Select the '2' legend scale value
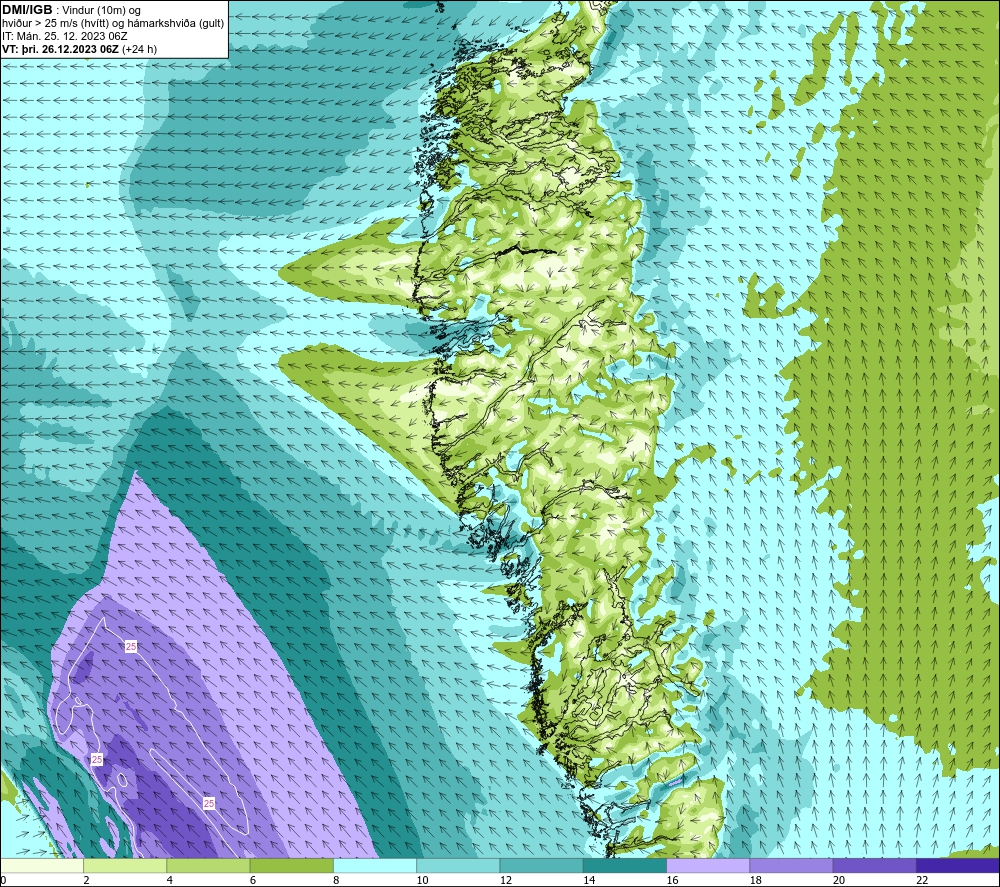The image size is (1000, 887). tap(86, 880)
